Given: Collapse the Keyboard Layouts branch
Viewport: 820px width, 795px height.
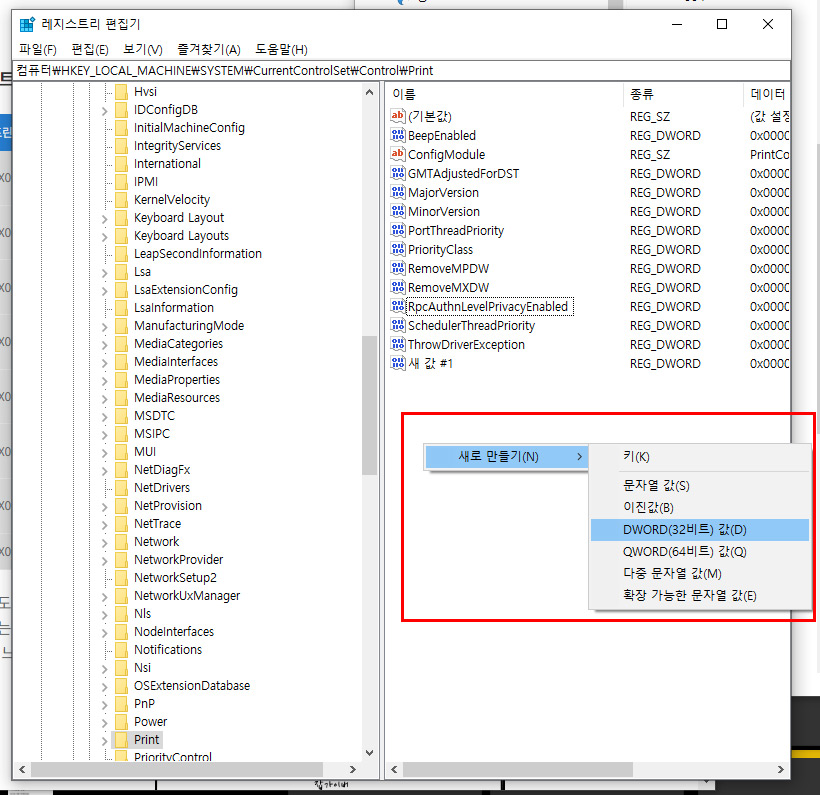Looking at the screenshot, I should coord(104,235).
